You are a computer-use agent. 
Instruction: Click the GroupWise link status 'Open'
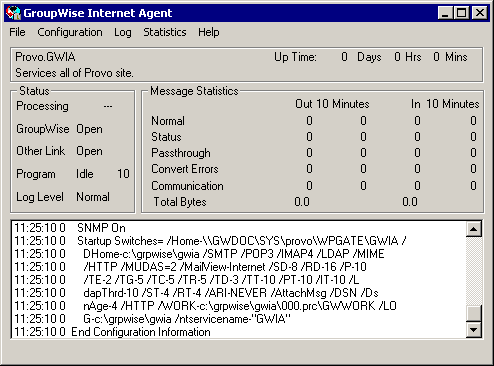click(89, 129)
